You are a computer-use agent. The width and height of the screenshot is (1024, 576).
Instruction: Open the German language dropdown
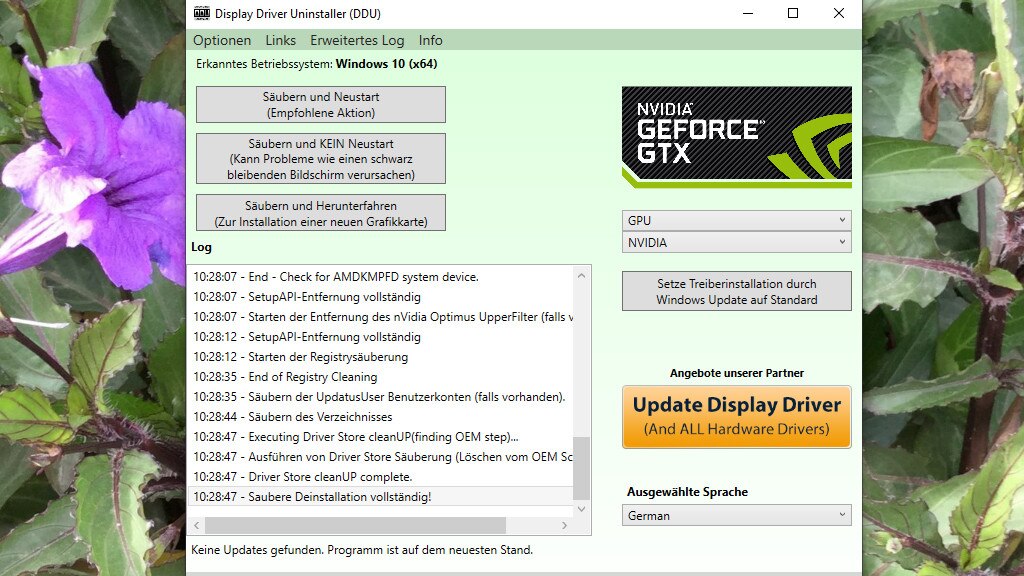(x=737, y=515)
